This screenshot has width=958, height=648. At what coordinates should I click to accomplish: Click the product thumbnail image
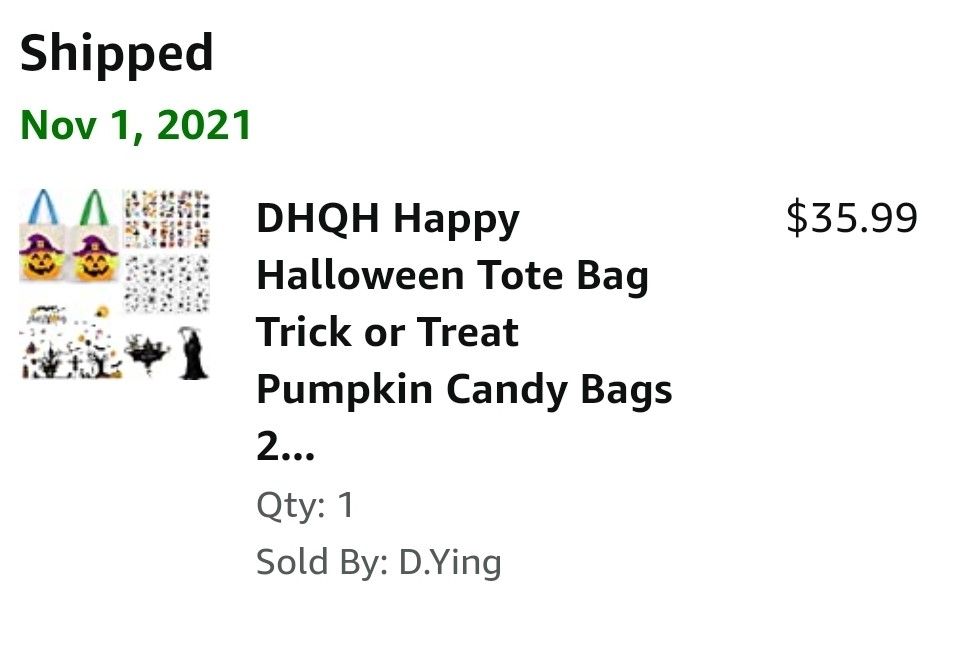coord(115,284)
